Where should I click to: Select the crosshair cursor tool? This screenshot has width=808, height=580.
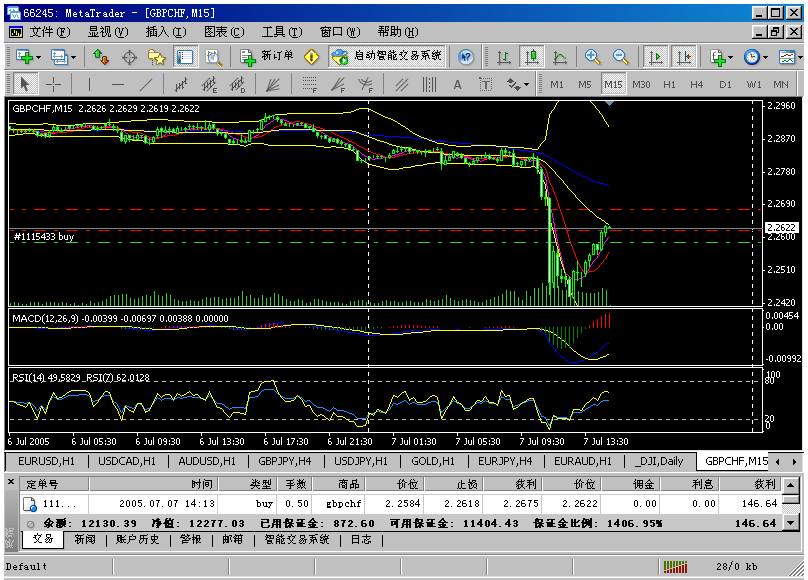[54, 85]
